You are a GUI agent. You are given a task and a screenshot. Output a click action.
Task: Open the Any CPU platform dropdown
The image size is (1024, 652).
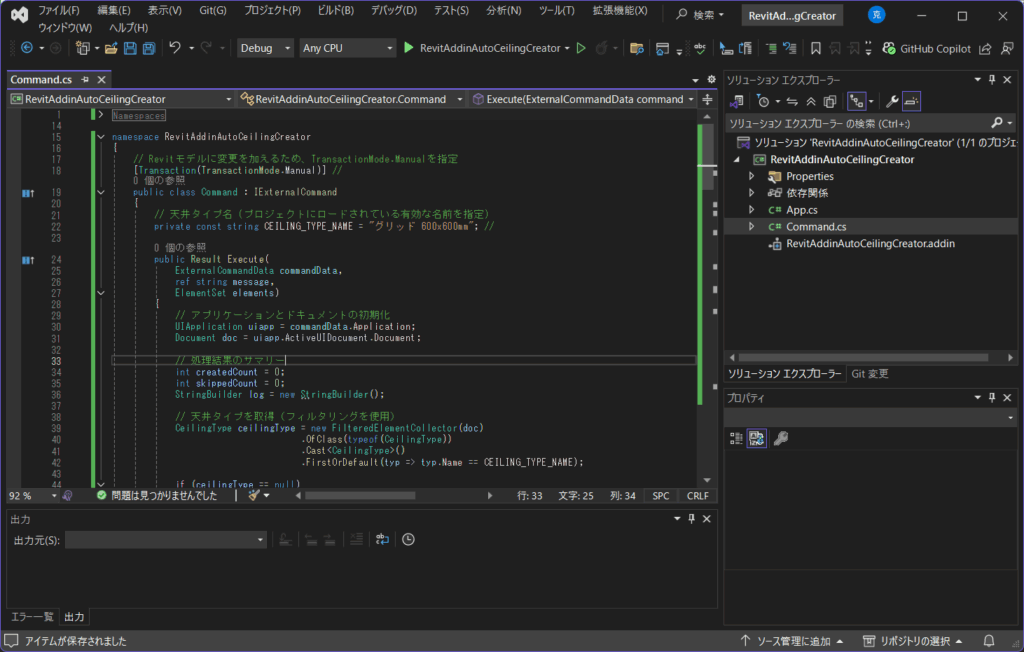click(348, 48)
